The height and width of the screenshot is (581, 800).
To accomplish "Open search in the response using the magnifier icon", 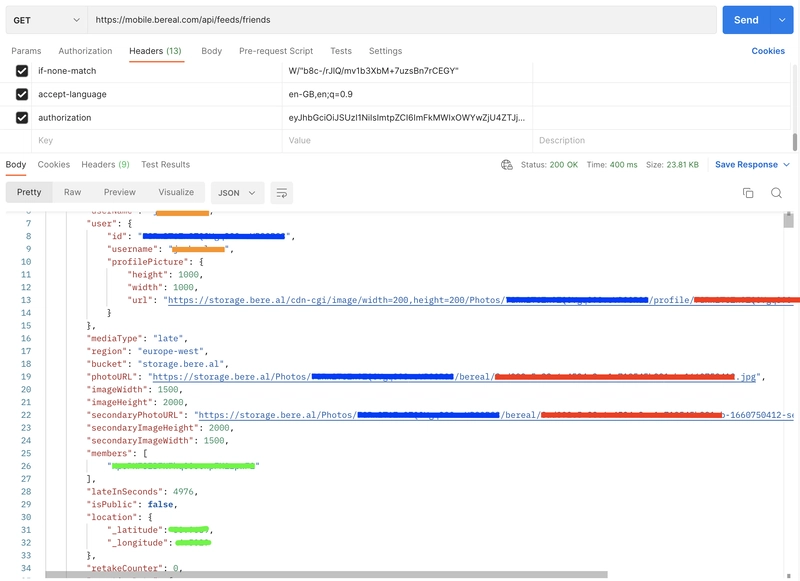I will tap(776, 193).
